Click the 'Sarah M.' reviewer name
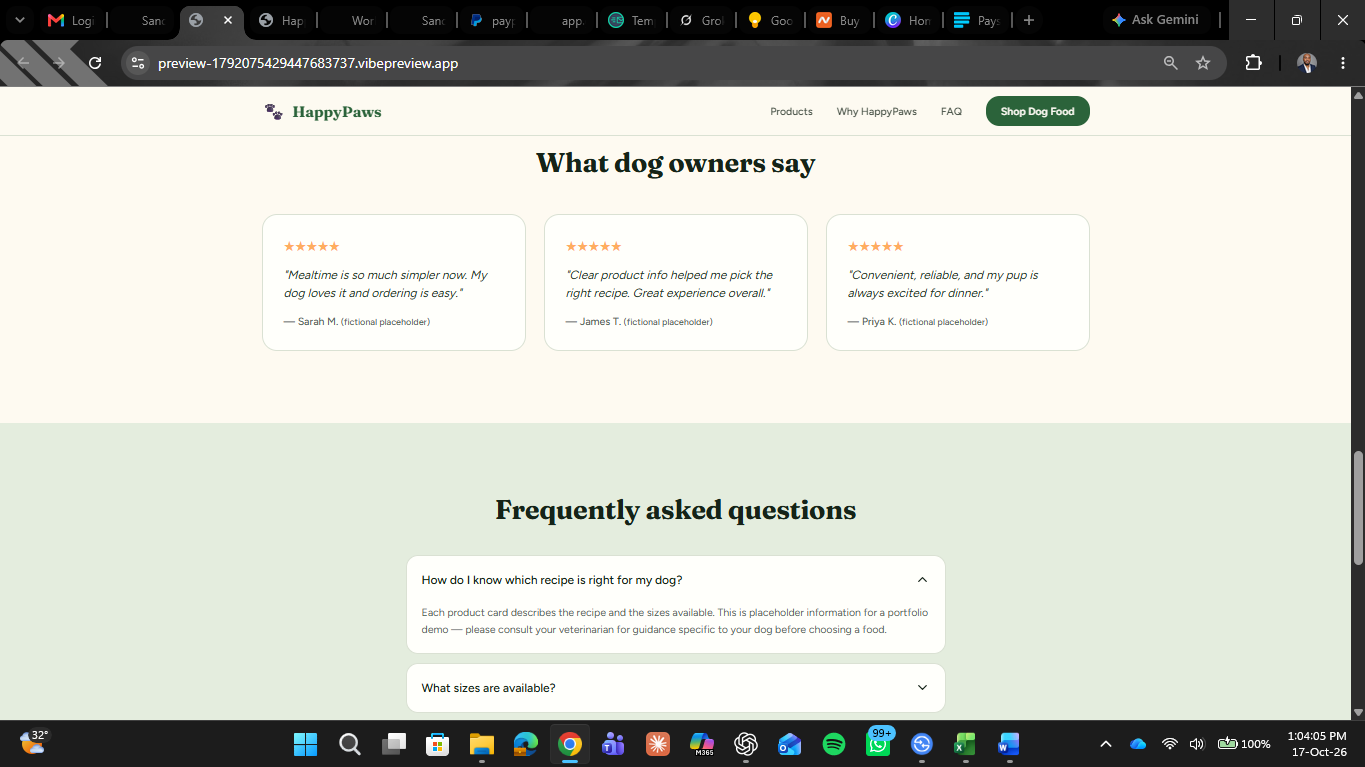The width and height of the screenshot is (1365, 767). [318, 322]
